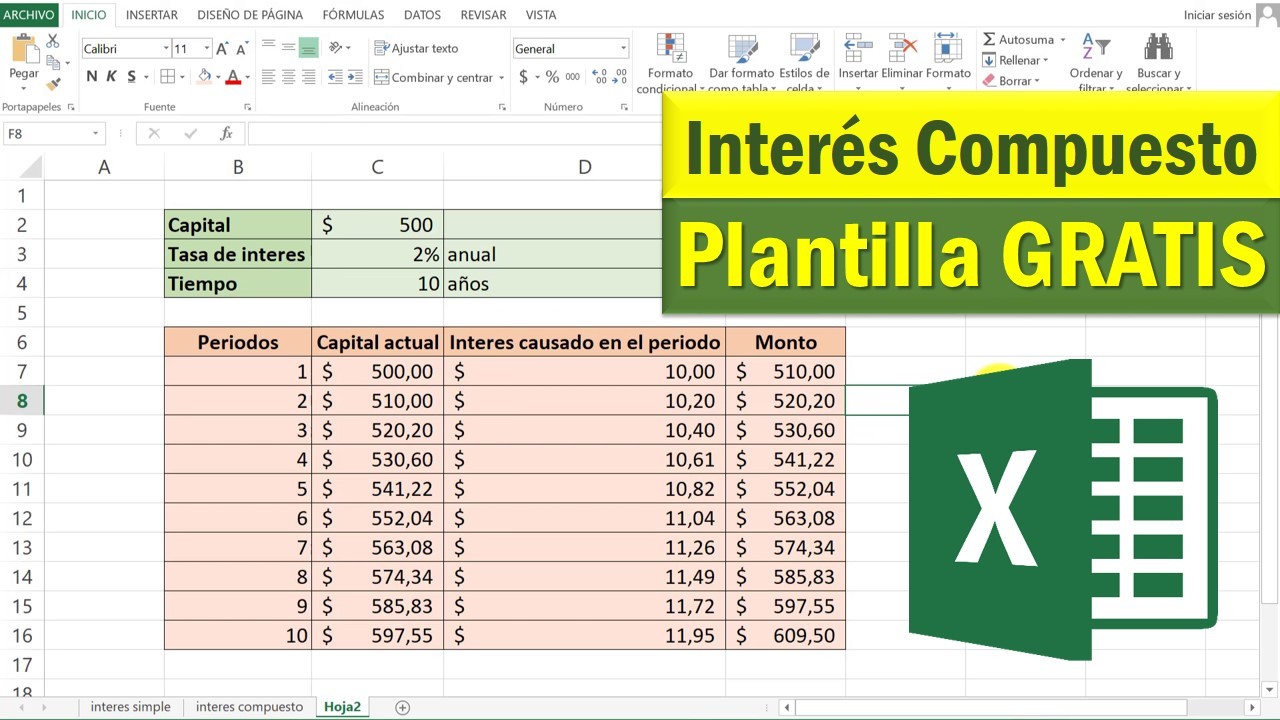Viewport: 1280px width, 720px height.
Task: Switch to FÓRMULAS ribbon tab
Action: tap(353, 15)
